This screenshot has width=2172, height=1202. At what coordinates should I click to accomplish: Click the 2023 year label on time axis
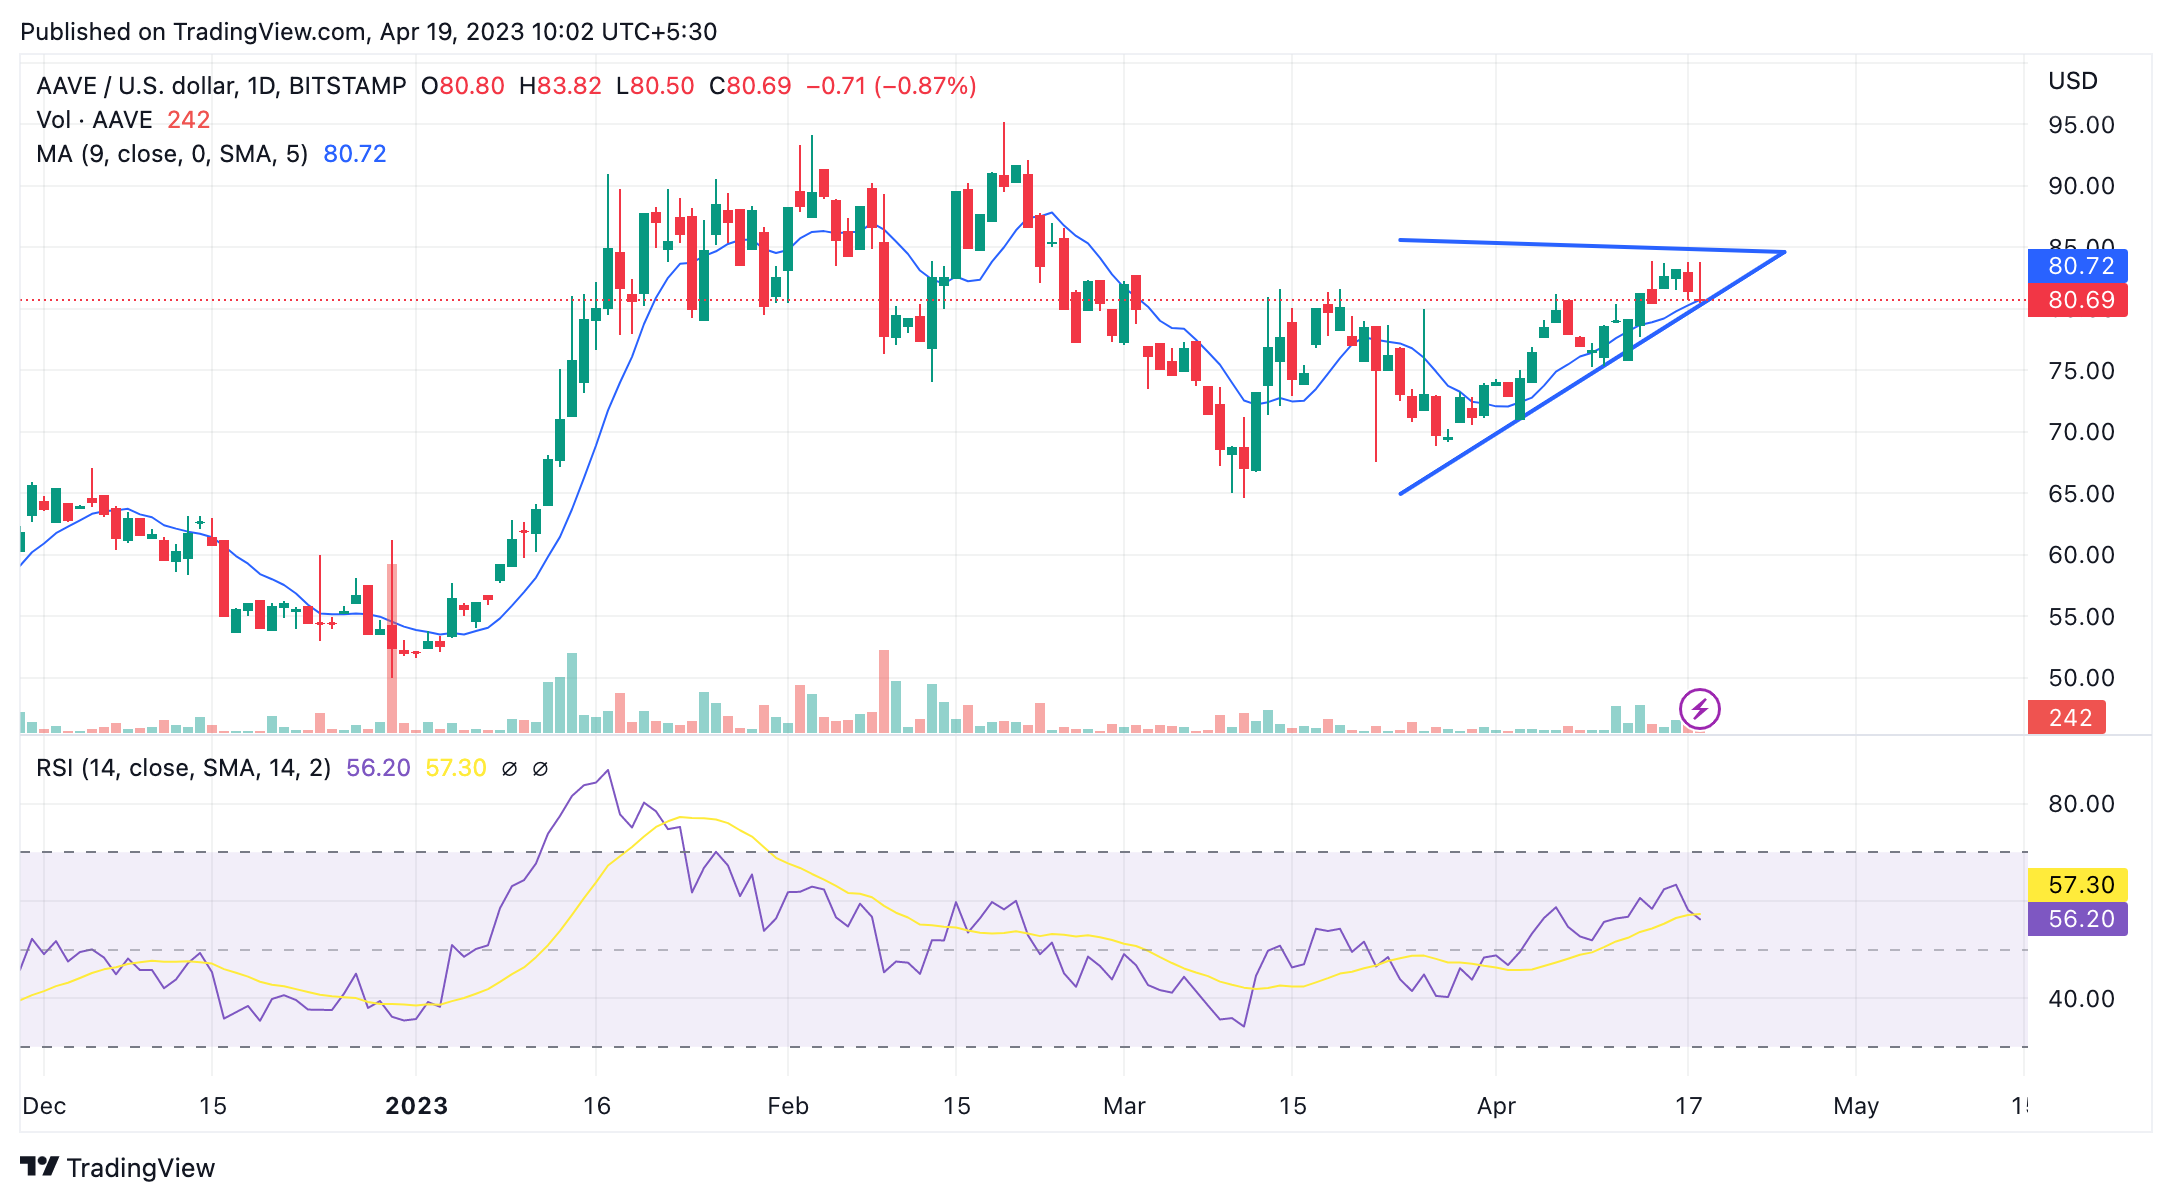pos(416,1106)
